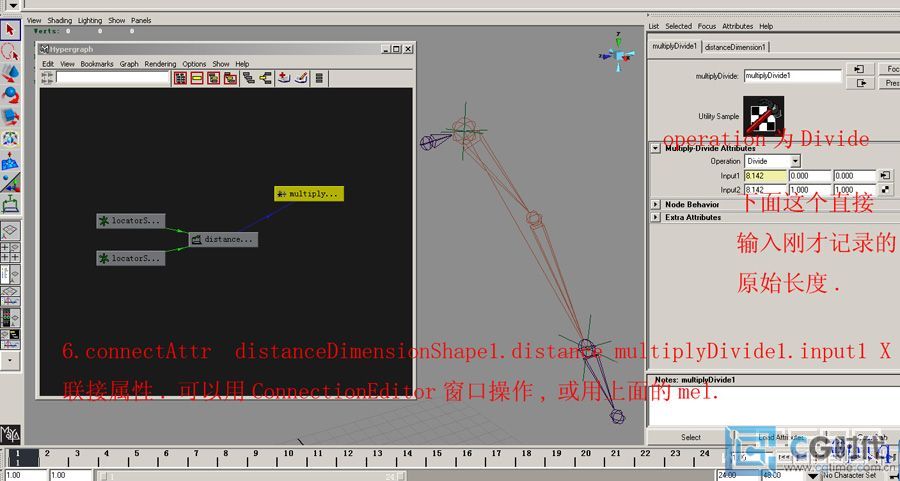
Task: Click the Hypergraph node name search field
Action: pos(112,78)
